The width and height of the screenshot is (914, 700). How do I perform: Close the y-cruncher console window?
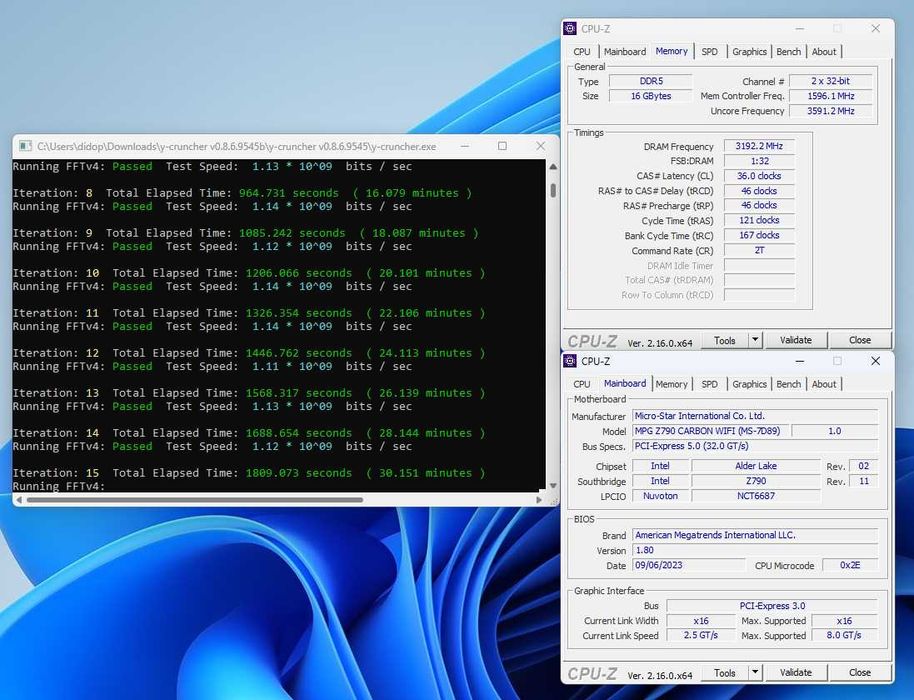coord(540,146)
